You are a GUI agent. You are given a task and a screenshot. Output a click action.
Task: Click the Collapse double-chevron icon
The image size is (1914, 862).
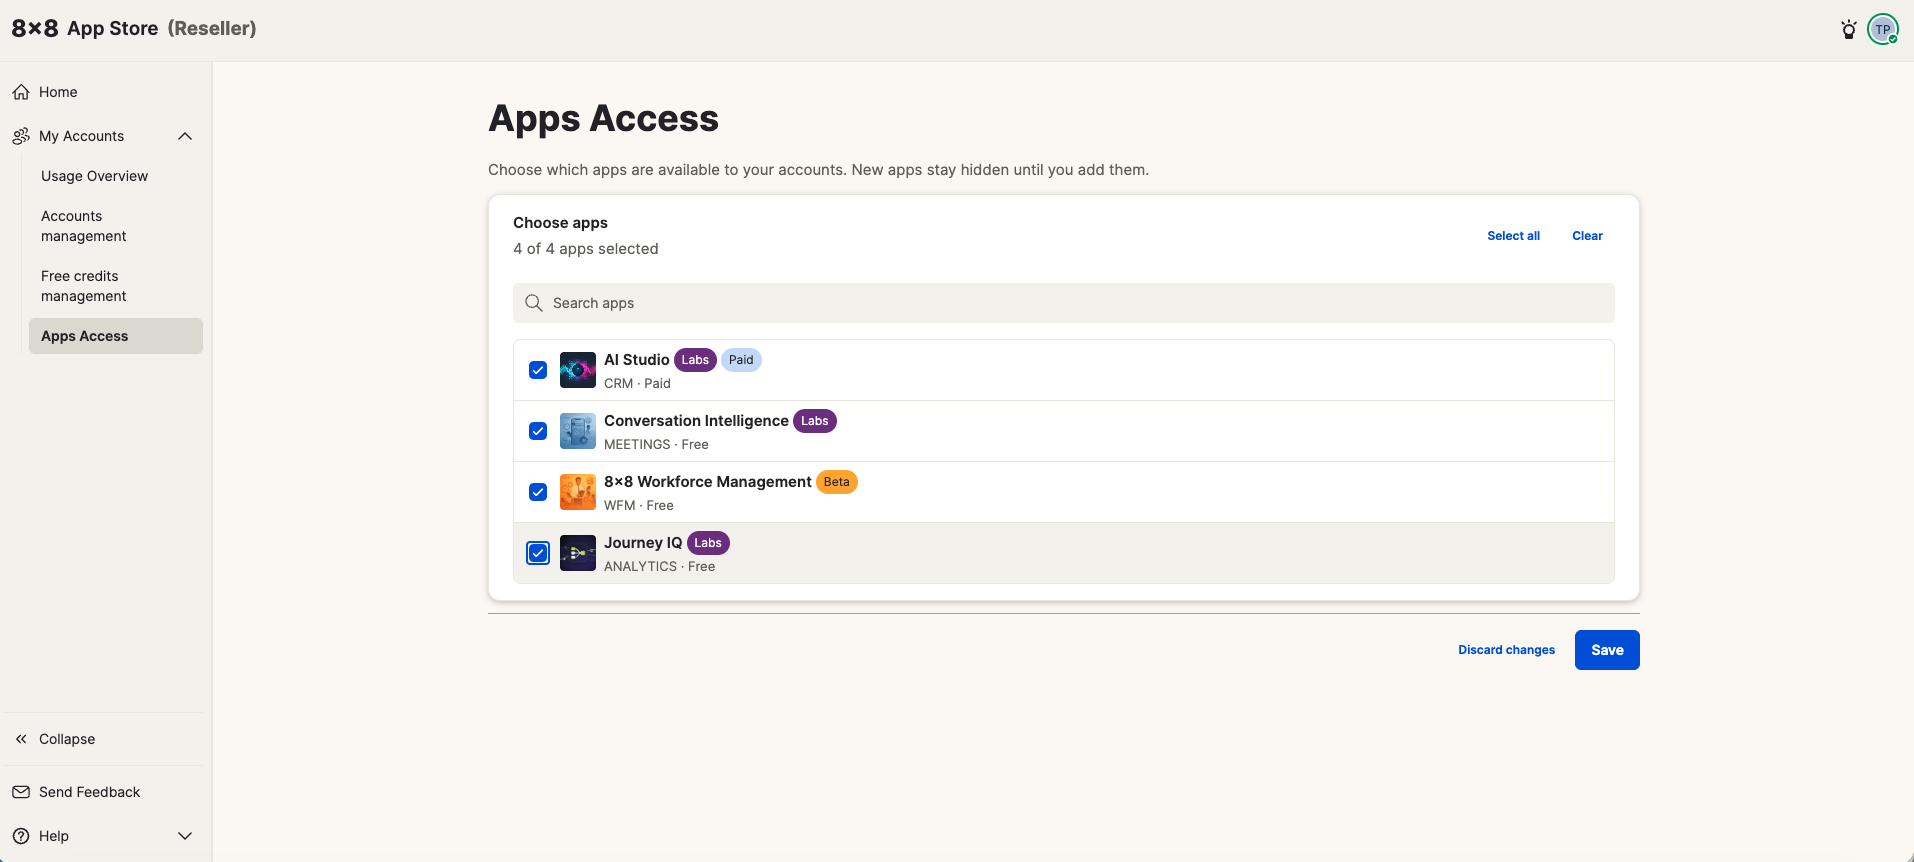pos(21,739)
